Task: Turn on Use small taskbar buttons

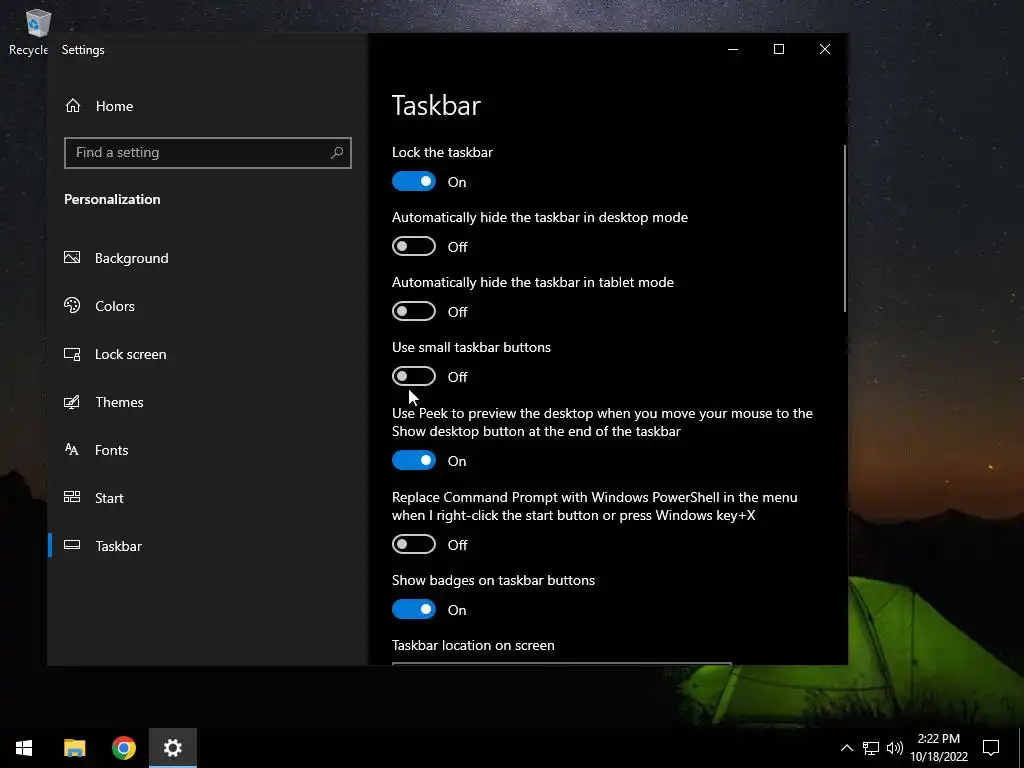Action: tap(413, 376)
